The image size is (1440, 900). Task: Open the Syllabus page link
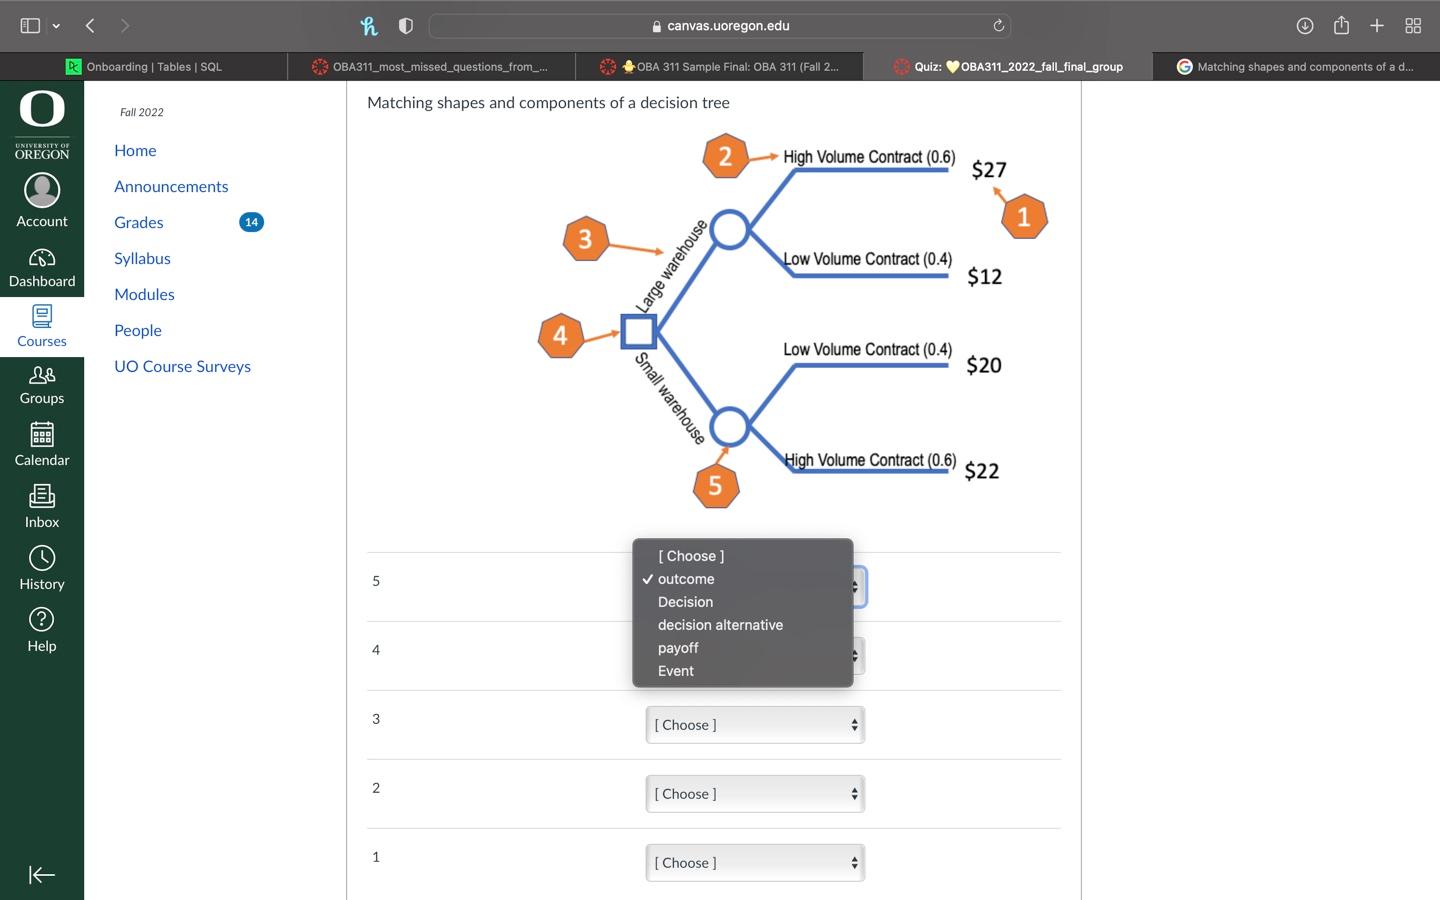click(x=142, y=258)
